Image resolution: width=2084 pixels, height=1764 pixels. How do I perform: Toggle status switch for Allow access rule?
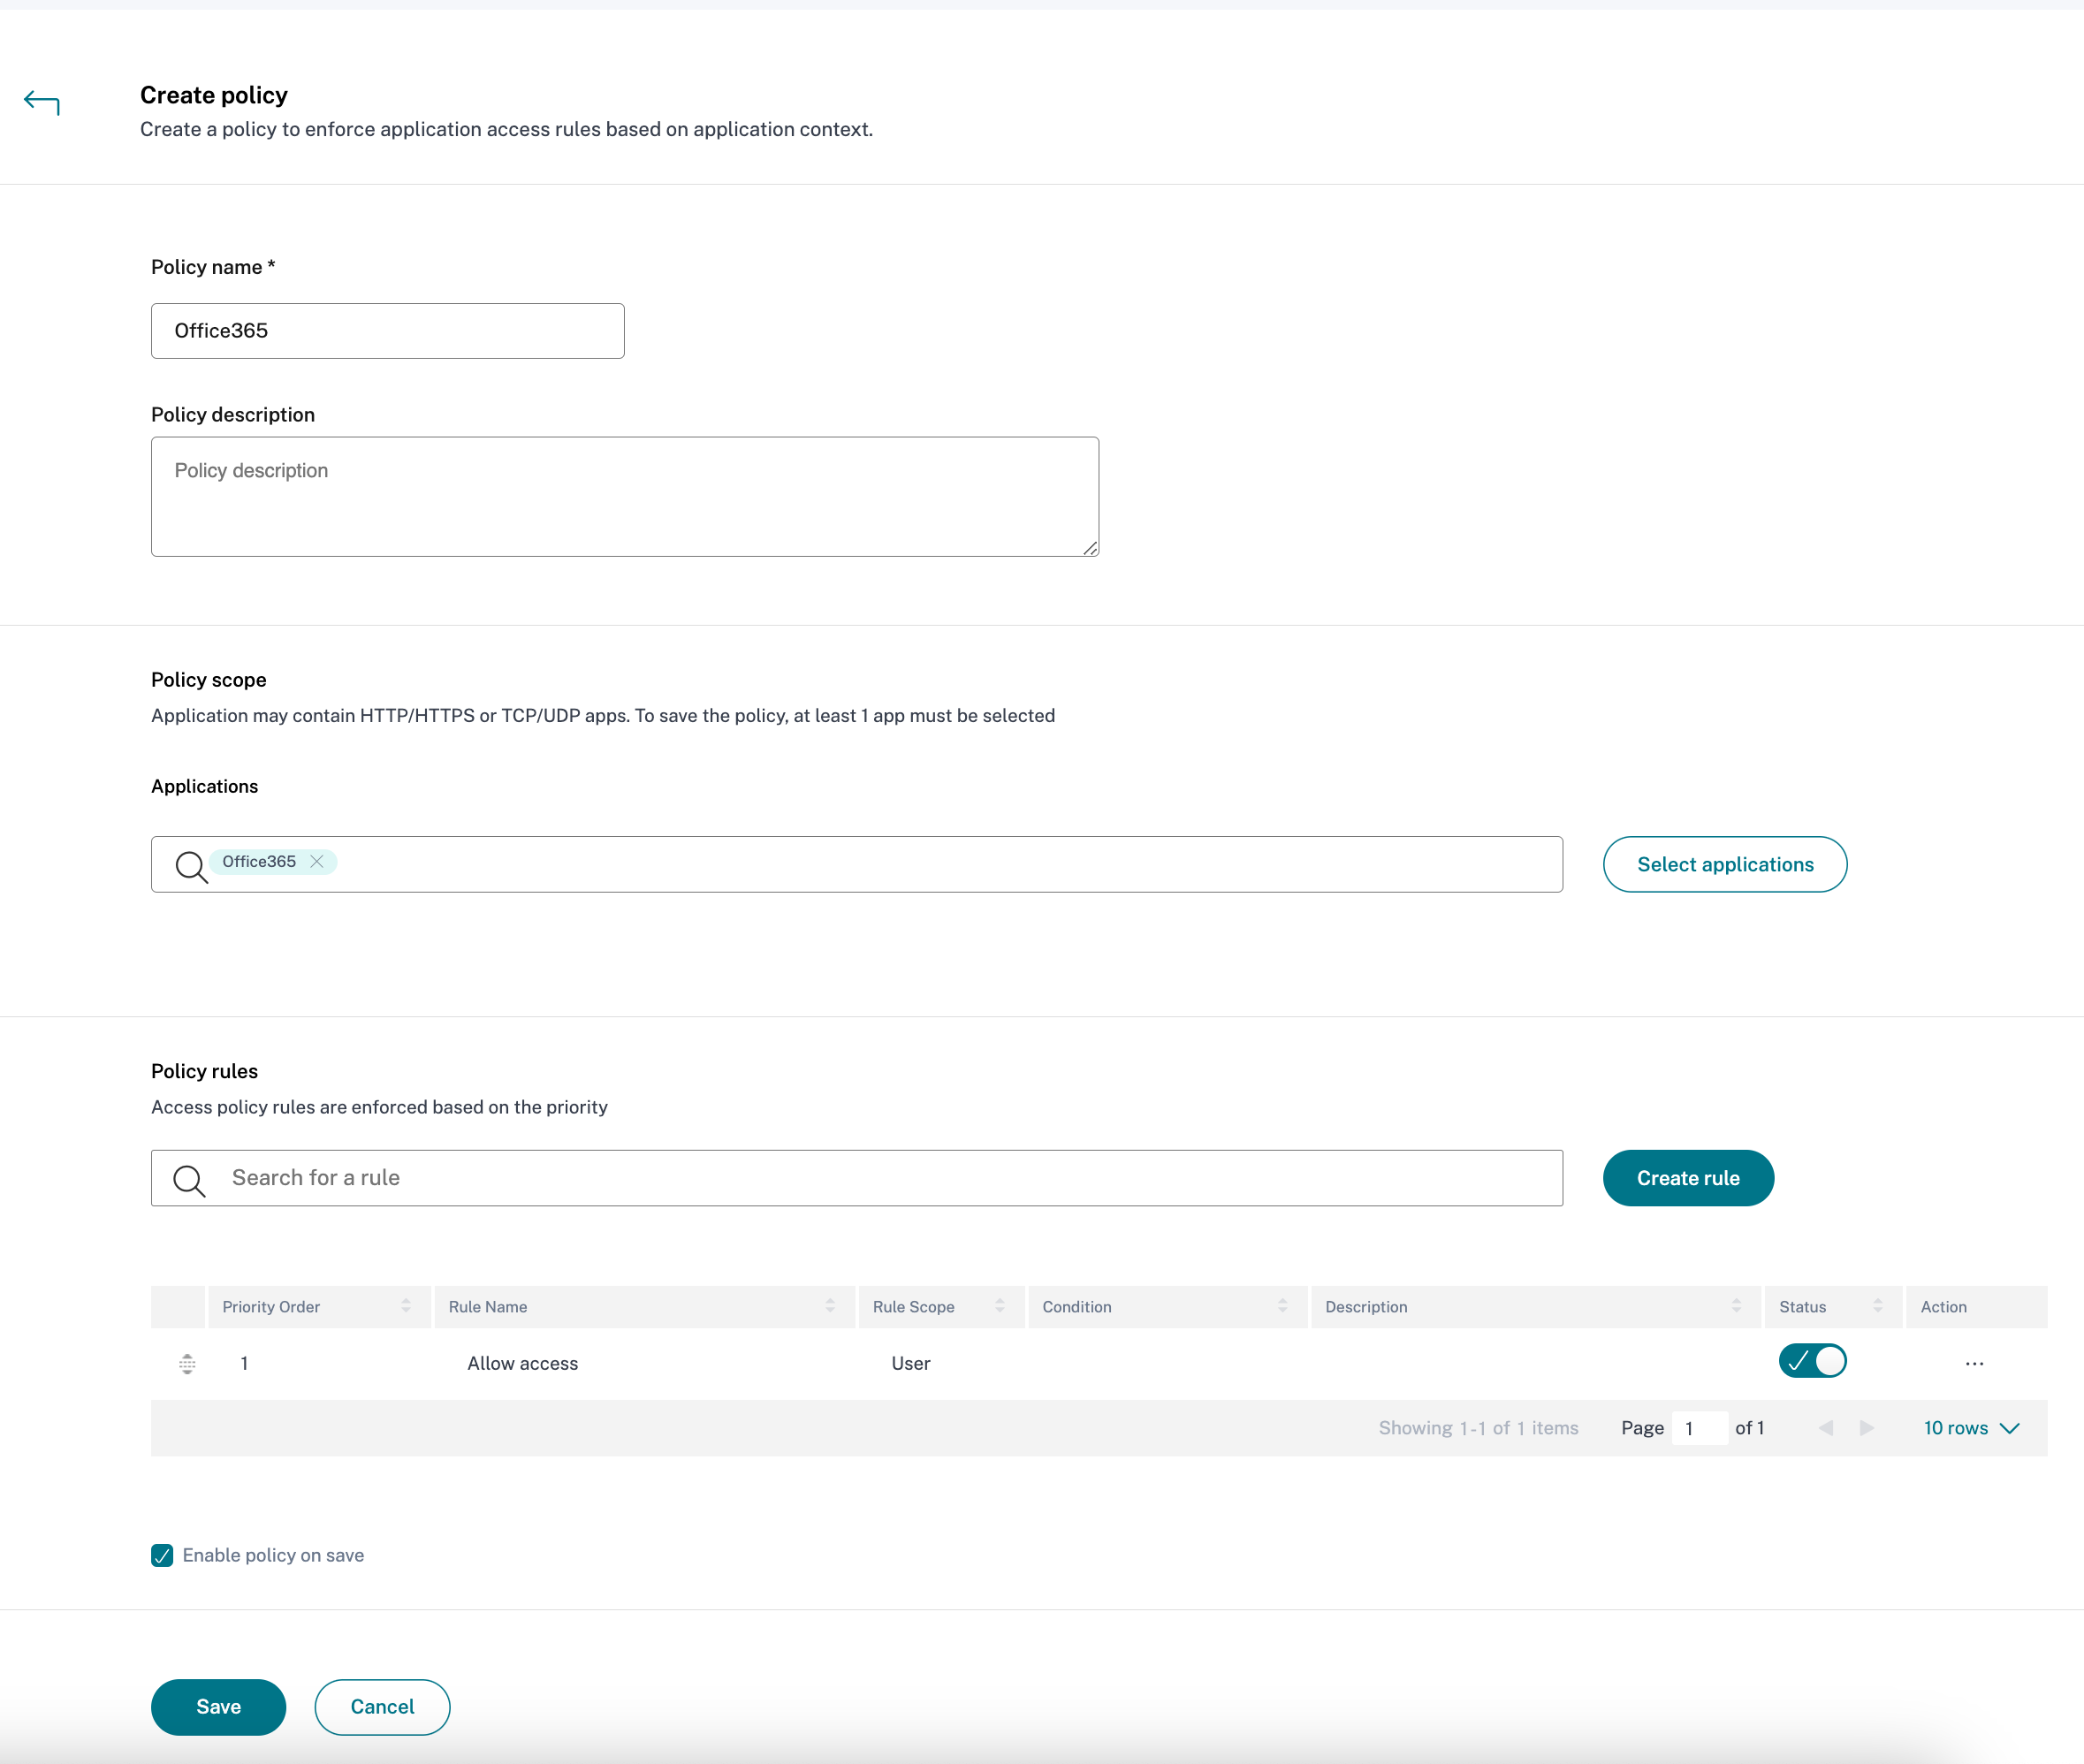click(1812, 1361)
